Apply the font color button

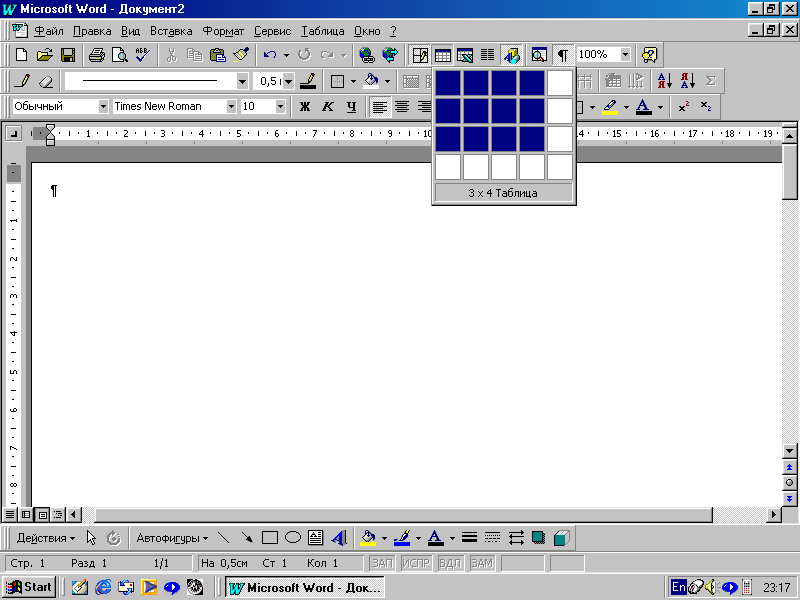(643, 107)
